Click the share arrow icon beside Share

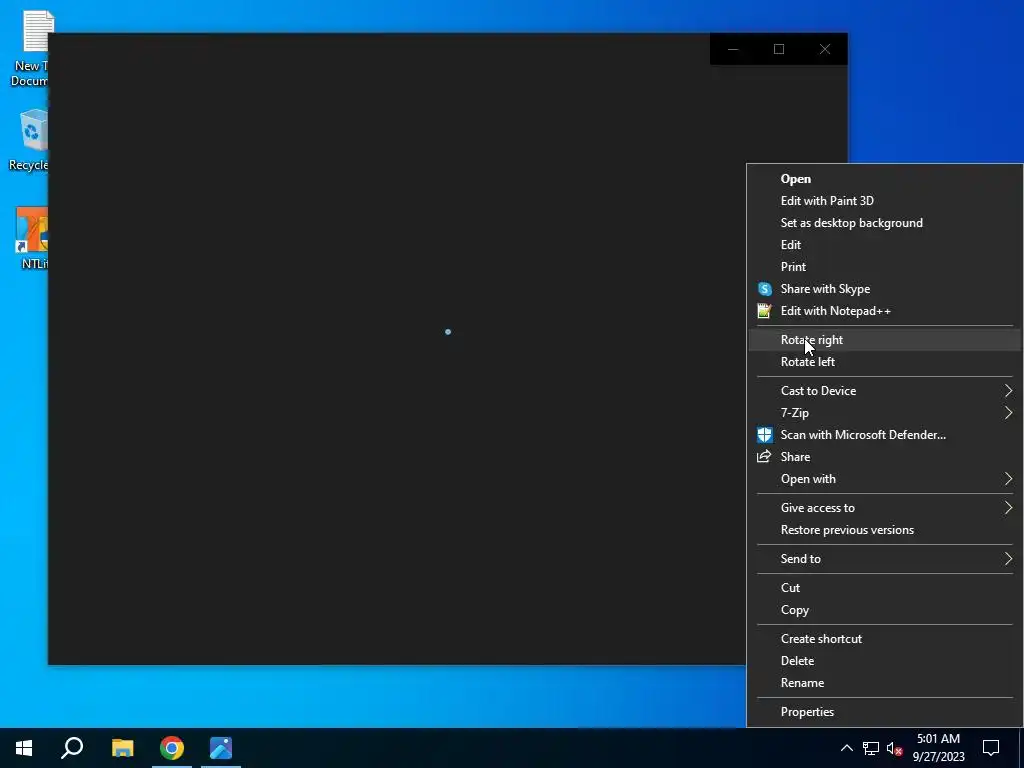tap(764, 456)
